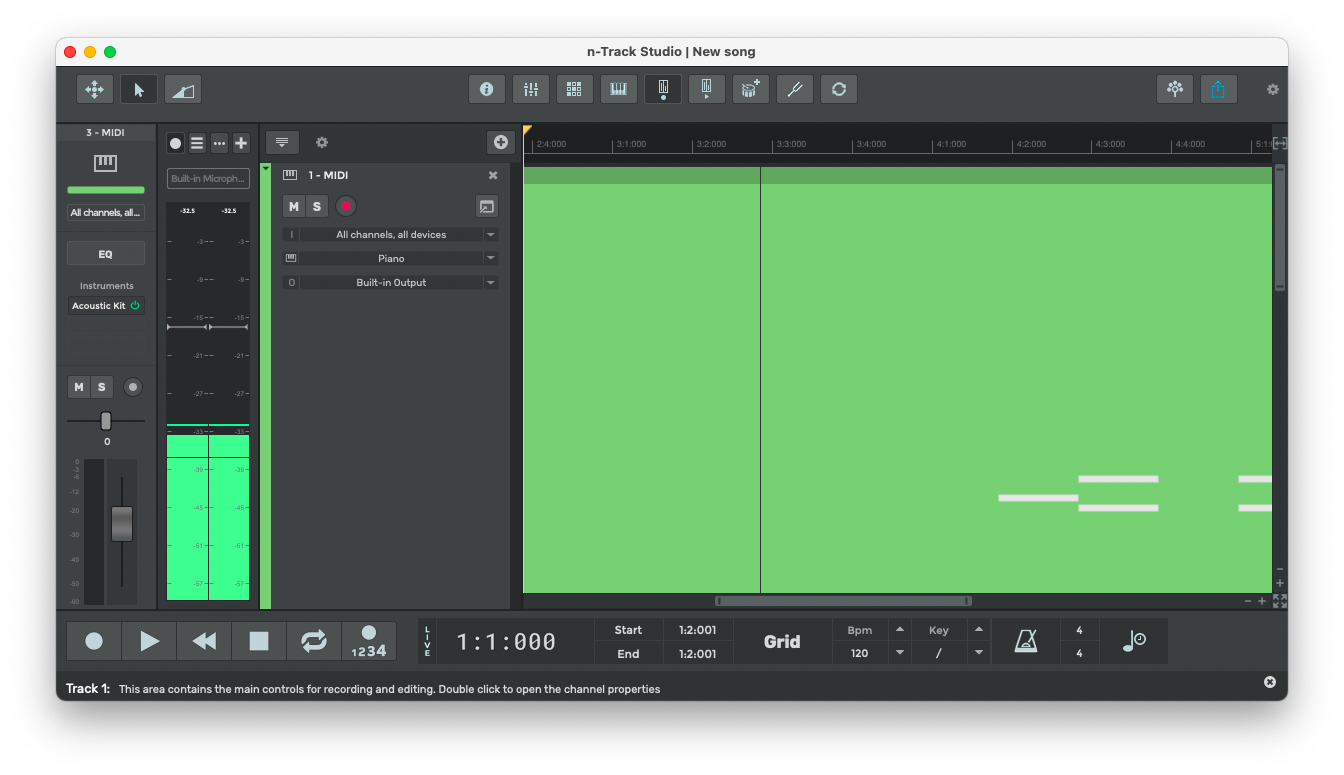
Task: Open the tuner fork icon
Action: click(795, 89)
